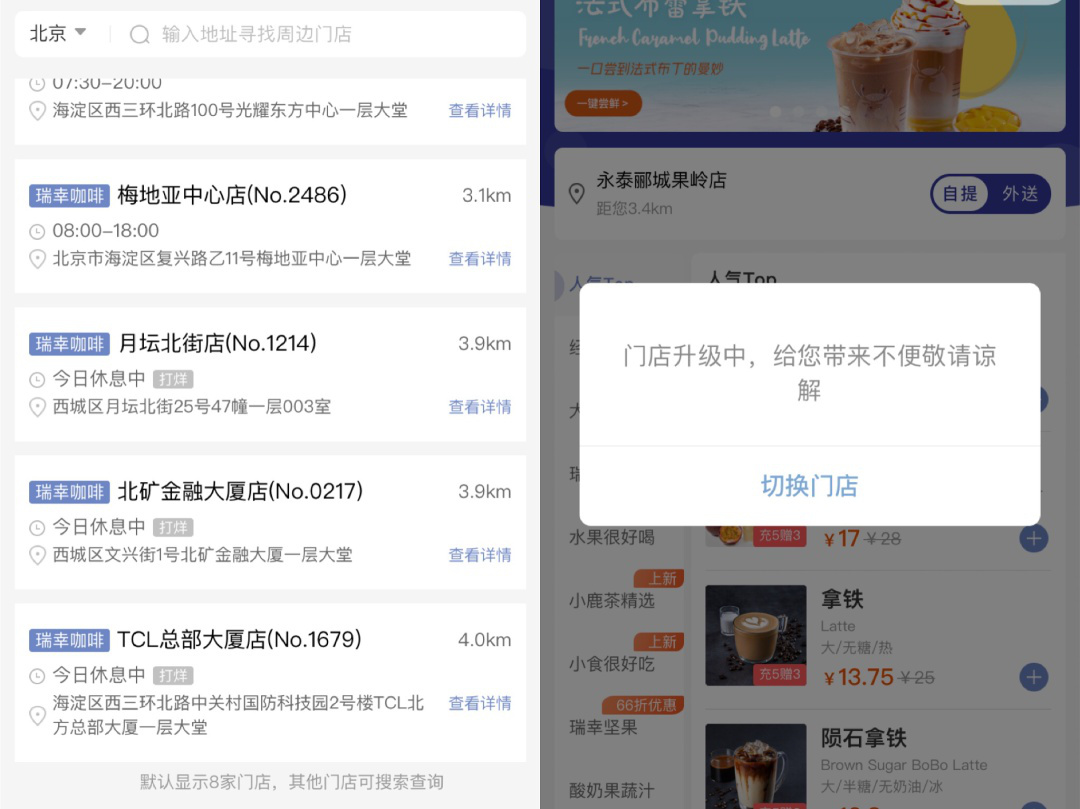The width and height of the screenshot is (1080, 809).
Task: Open the 北京 city dropdown
Action: (x=58, y=33)
